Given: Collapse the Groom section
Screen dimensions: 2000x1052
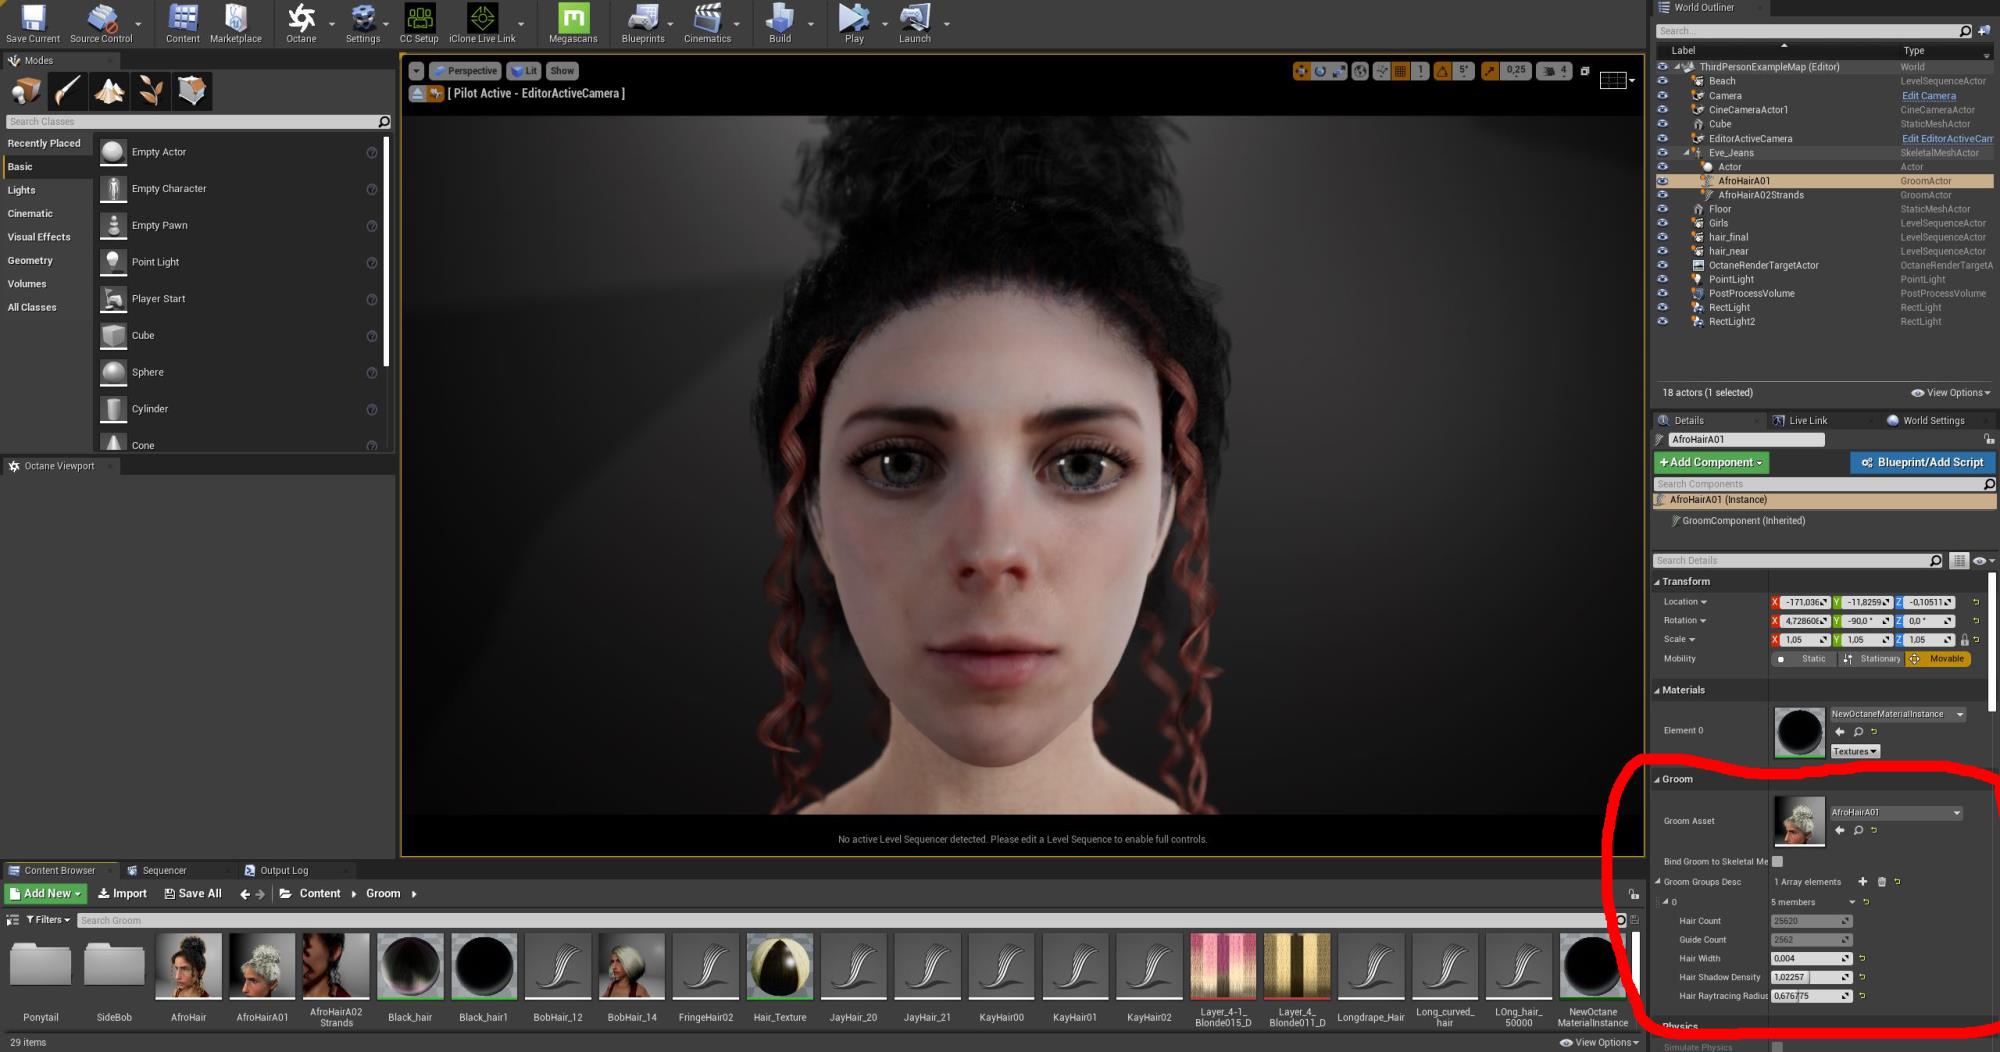Looking at the screenshot, I should 1657,780.
